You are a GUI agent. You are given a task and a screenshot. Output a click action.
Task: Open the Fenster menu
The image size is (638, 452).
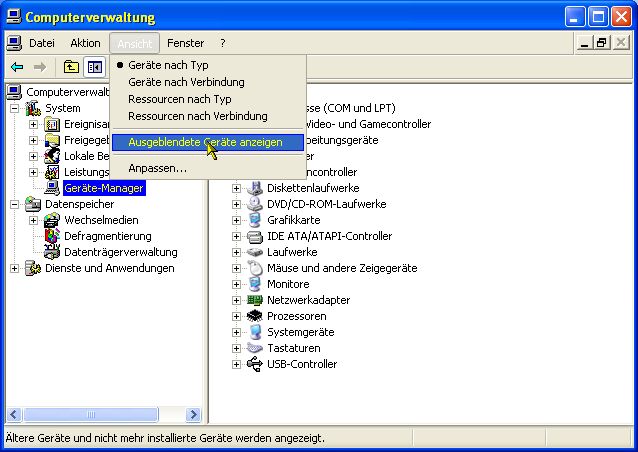click(186, 43)
